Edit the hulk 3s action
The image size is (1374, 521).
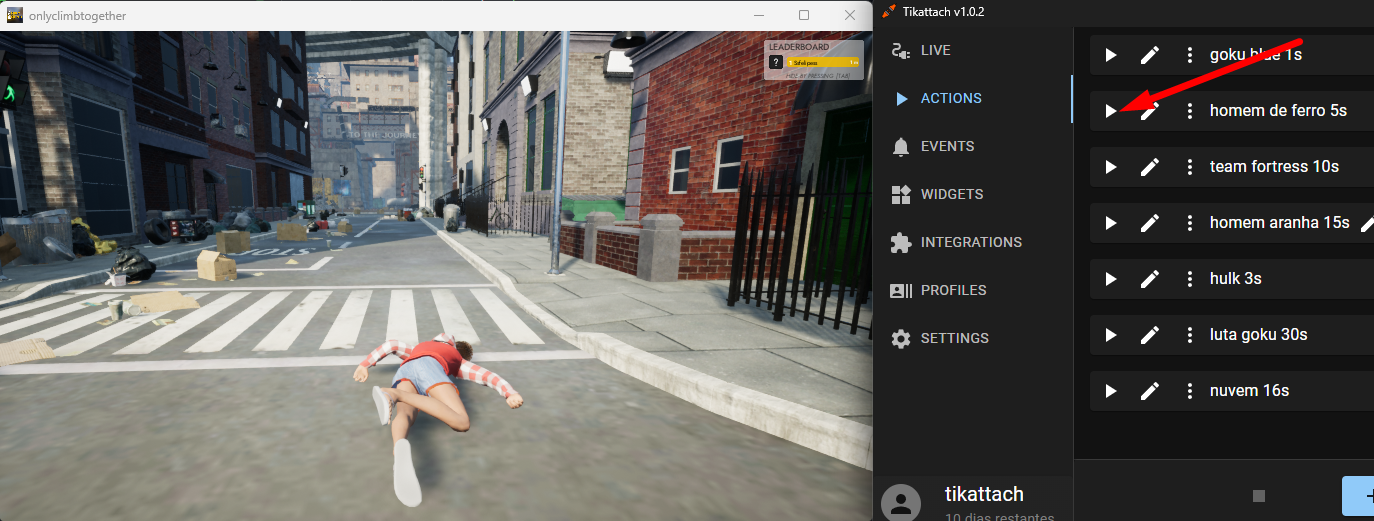(1150, 279)
